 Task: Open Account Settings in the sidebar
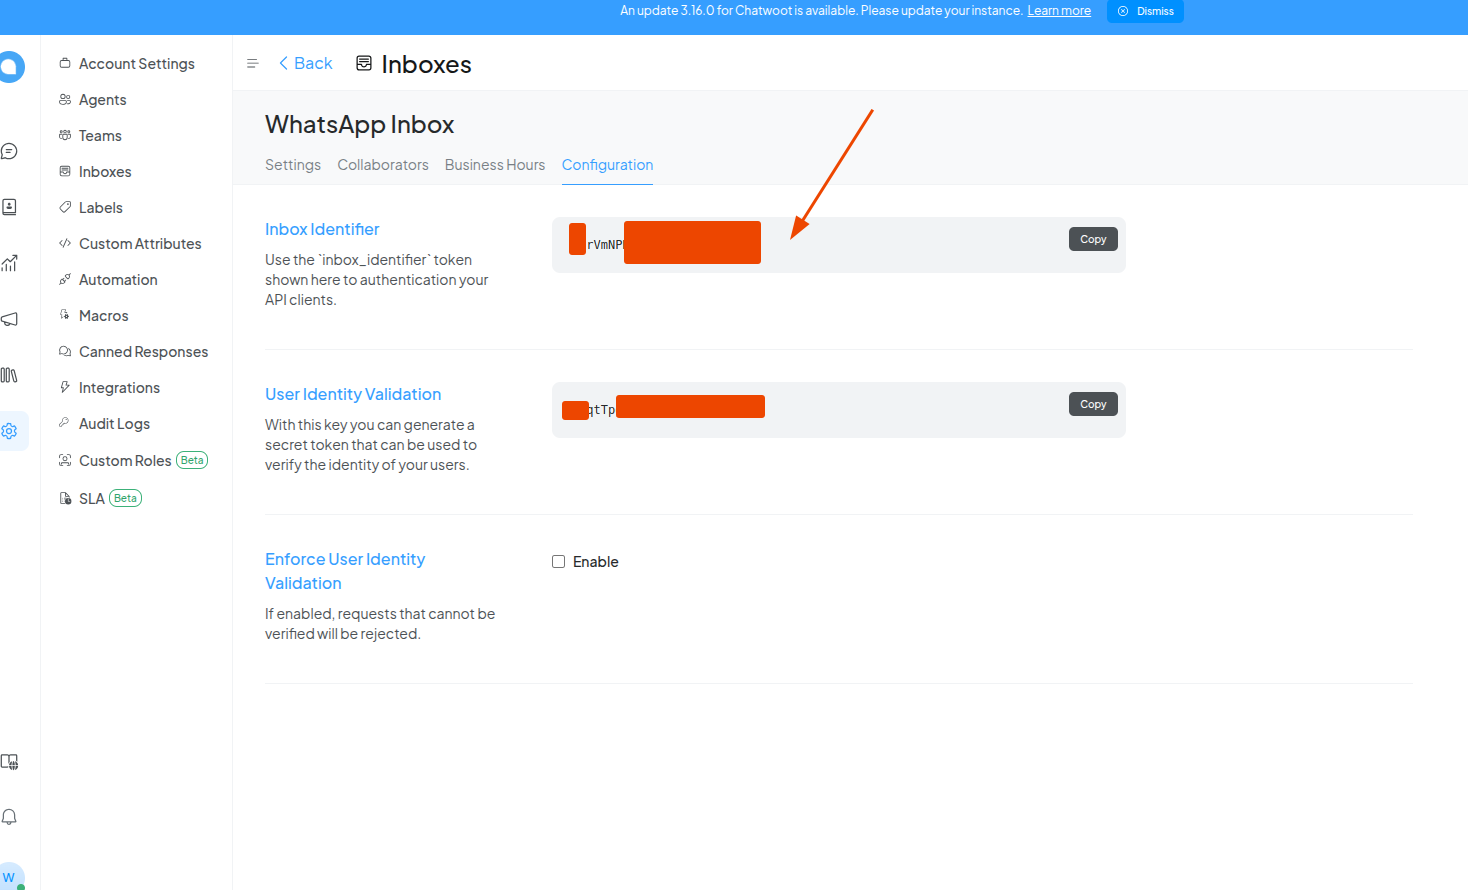point(136,63)
